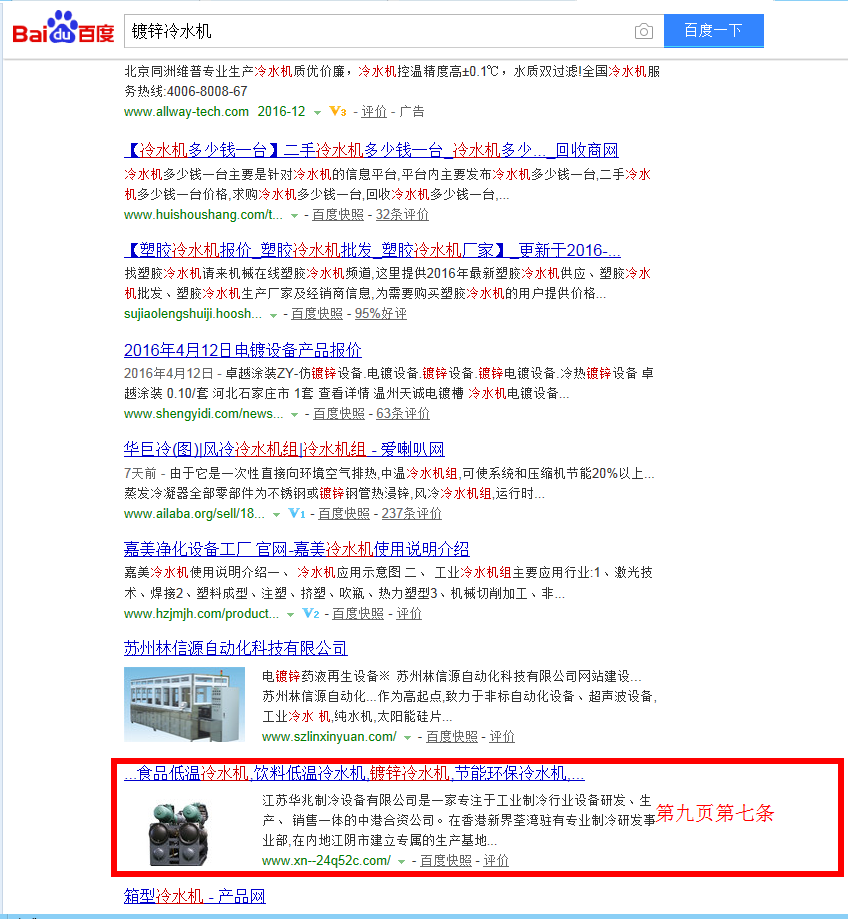Click the 评价 link for allway-tech.com
The width and height of the screenshot is (848, 919).
pos(374,111)
